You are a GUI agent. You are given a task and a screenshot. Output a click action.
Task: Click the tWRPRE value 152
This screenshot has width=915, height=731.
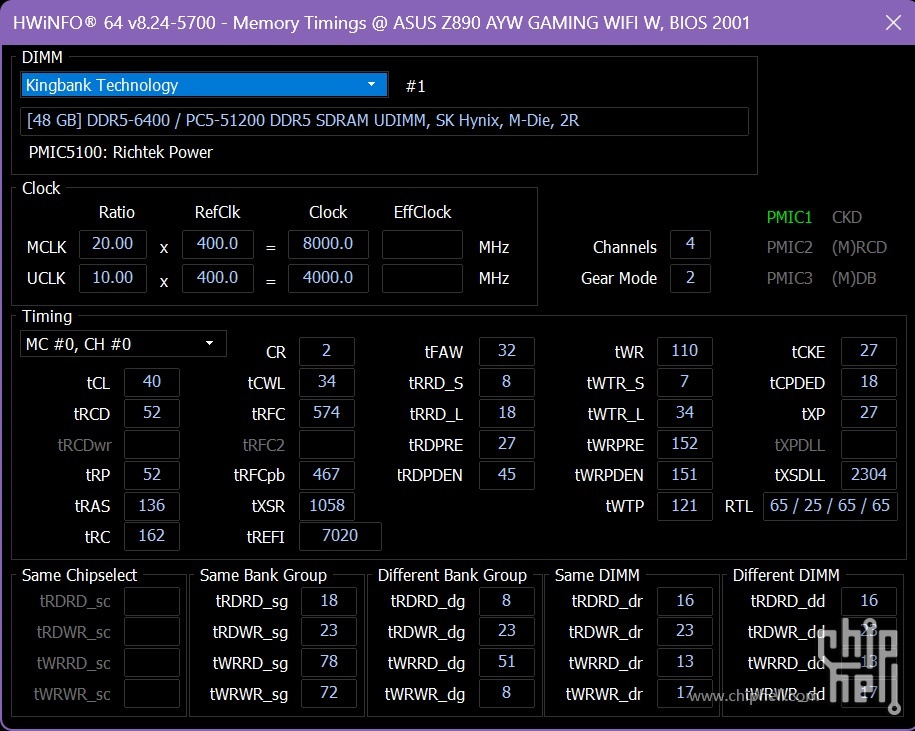click(684, 444)
